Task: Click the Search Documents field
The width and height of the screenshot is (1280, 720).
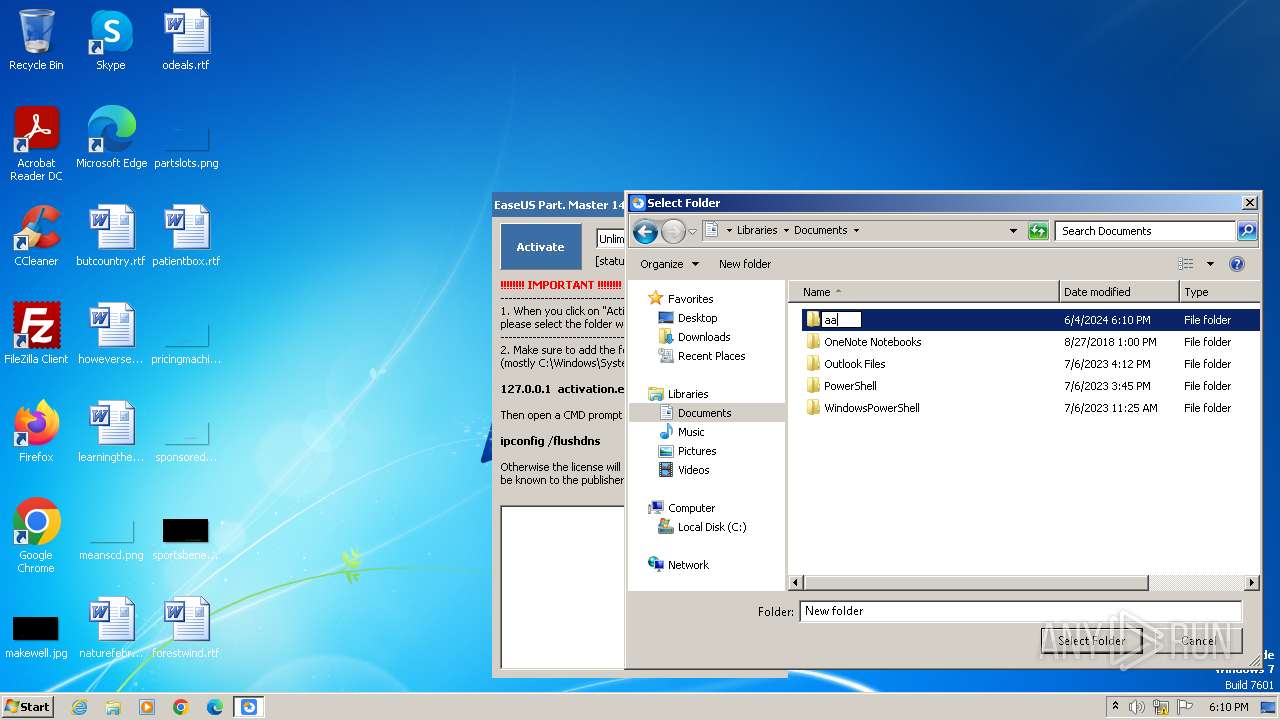Action: tap(1145, 231)
